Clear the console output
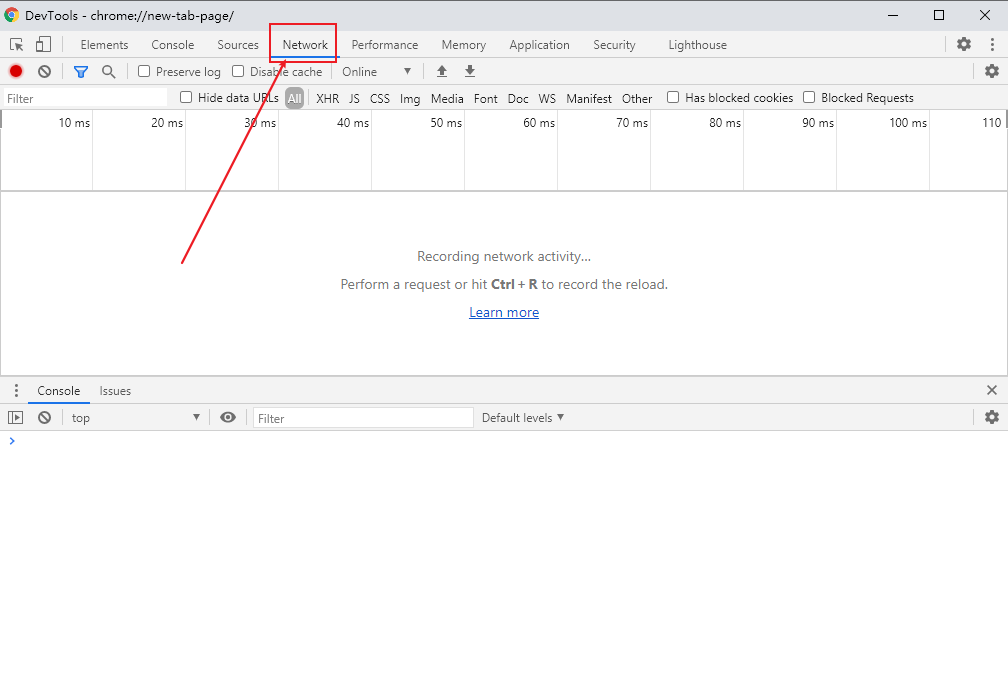 (x=44, y=418)
